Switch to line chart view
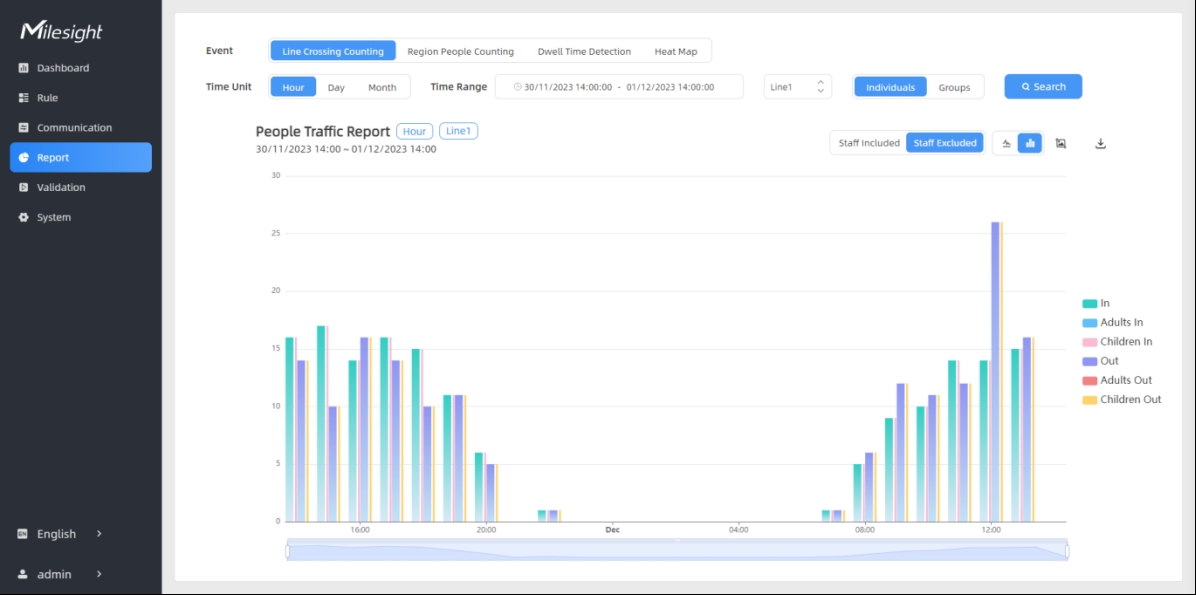The width and height of the screenshot is (1196, 595). click(x=1006, y=143)
